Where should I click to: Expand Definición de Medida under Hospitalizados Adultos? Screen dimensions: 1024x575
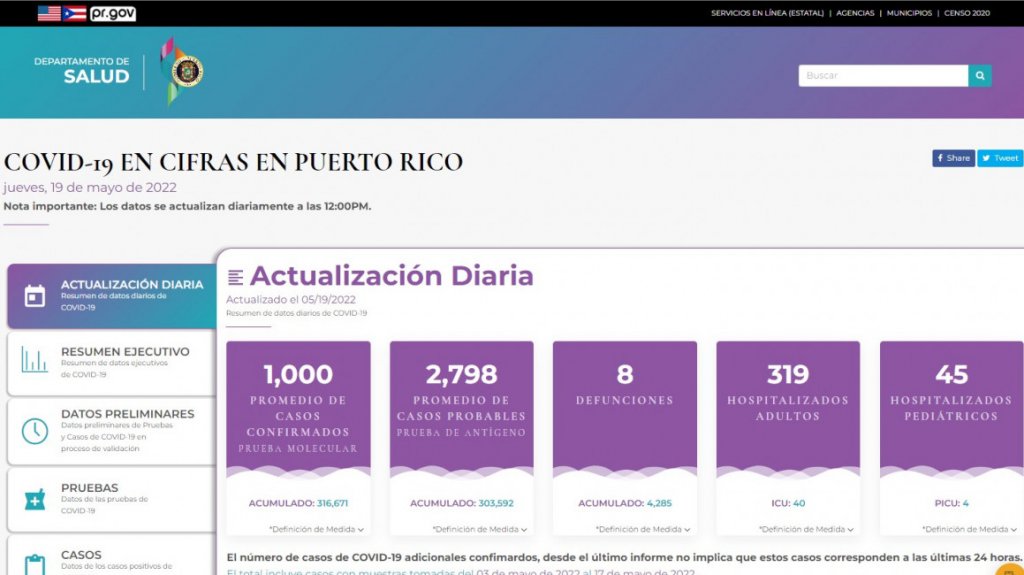pyautogui.click(x=806, y=529)
